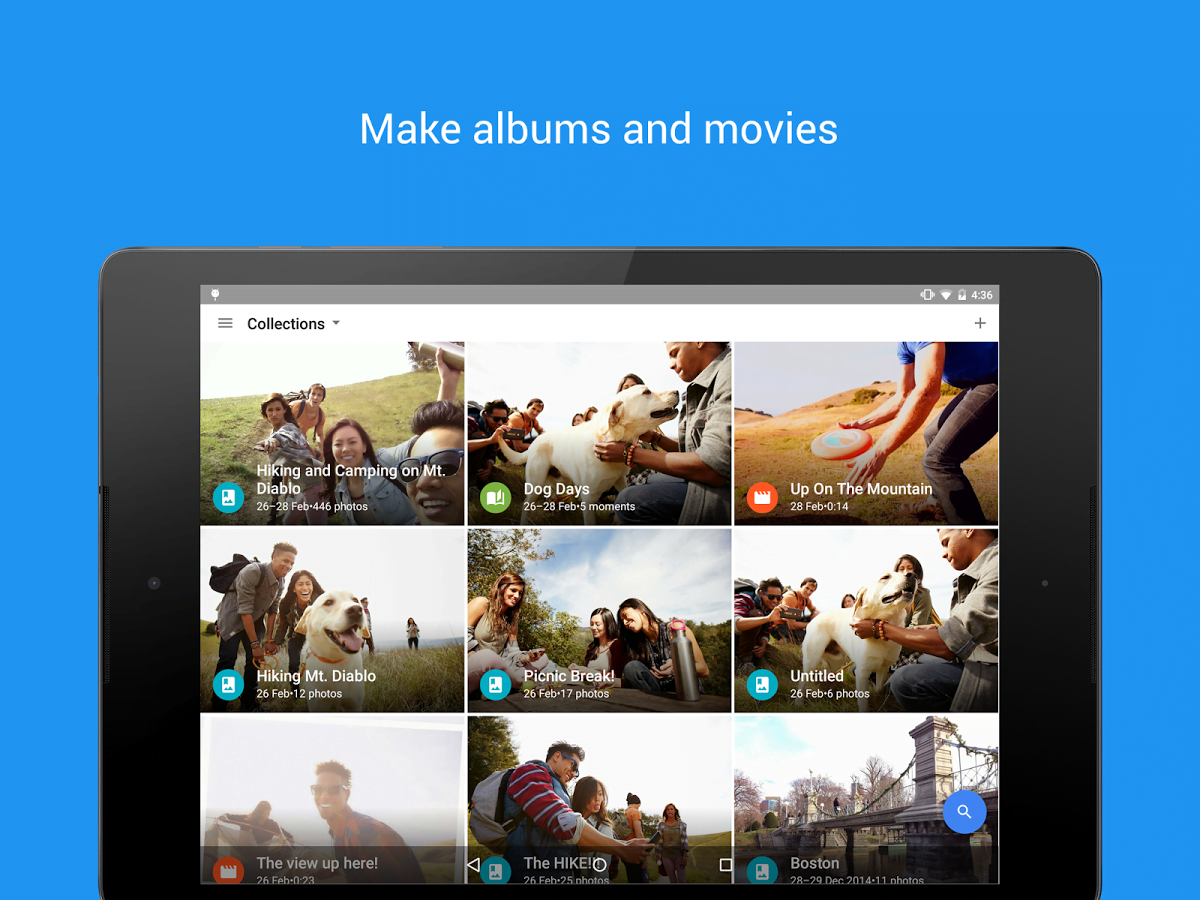This screenshot has width=1200, height=900.
Task: Open the Boston album bridge thumbnail
Action: tap(866, 799)
